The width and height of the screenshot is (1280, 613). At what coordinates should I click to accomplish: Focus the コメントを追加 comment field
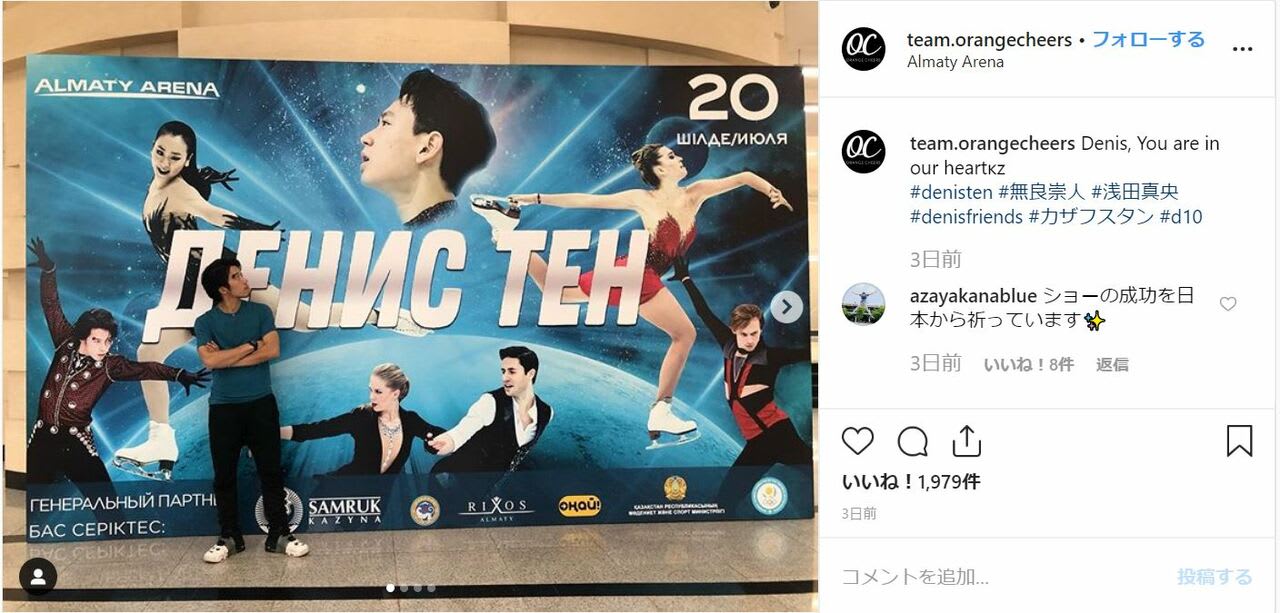[1000, 577]
